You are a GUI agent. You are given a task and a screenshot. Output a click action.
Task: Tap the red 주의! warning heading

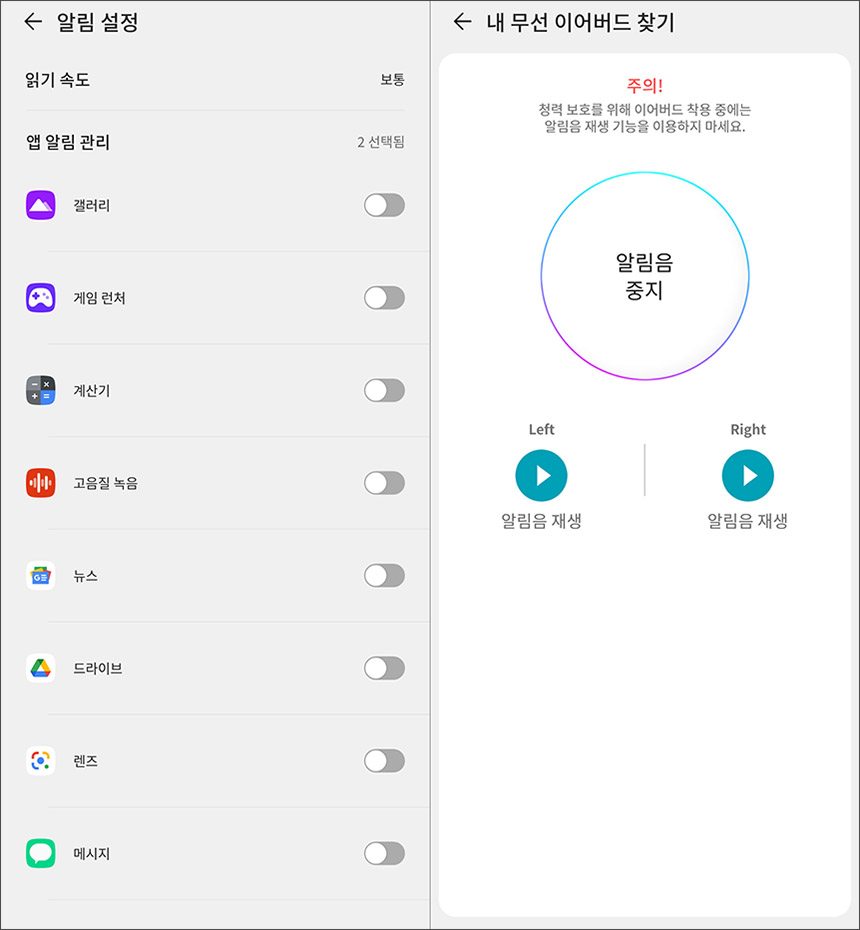pyautogui.click(x=645, y=86)
